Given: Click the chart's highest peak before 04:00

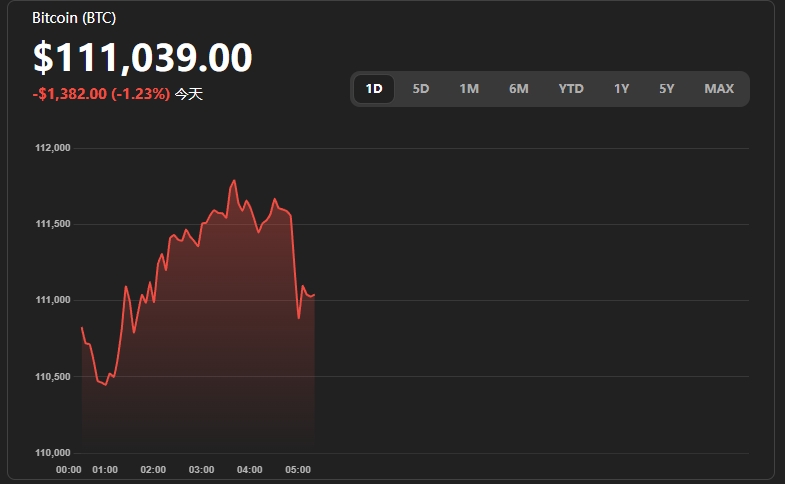Looking at the screenshot, I should click(x=234, y=181).
